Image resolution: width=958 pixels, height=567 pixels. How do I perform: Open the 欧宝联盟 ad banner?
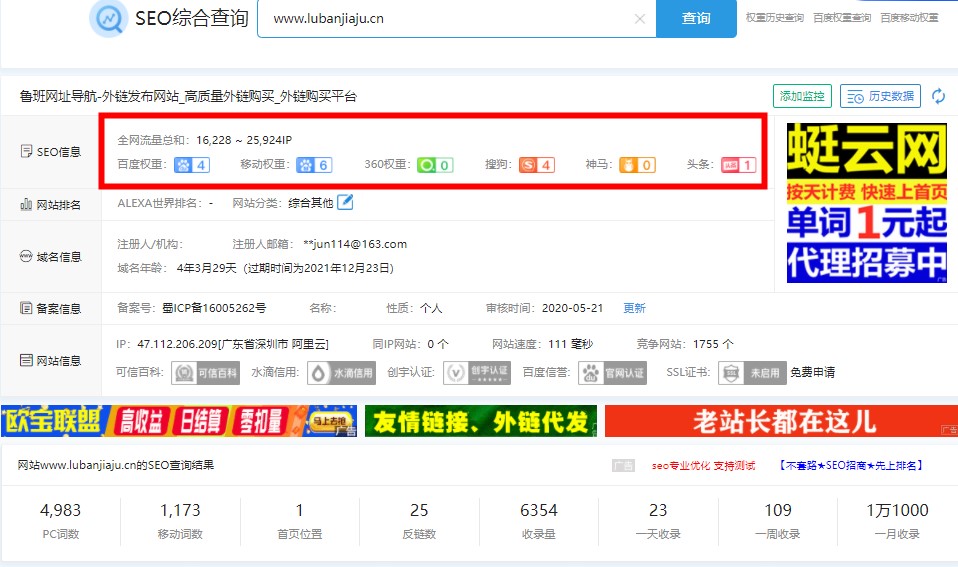[179, 421]
